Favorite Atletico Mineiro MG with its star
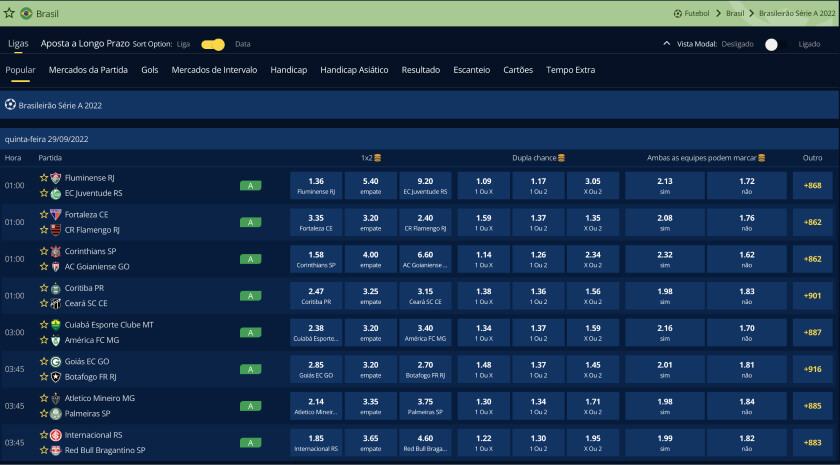 (44, 398)
